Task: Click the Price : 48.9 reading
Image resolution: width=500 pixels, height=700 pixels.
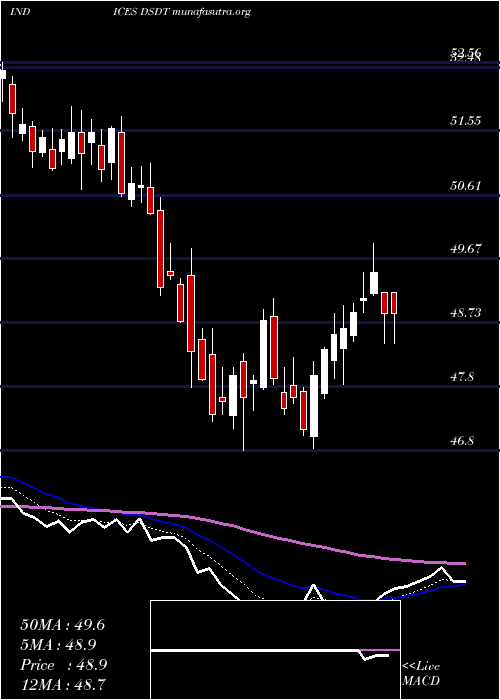Action: [x=63, y=665]
